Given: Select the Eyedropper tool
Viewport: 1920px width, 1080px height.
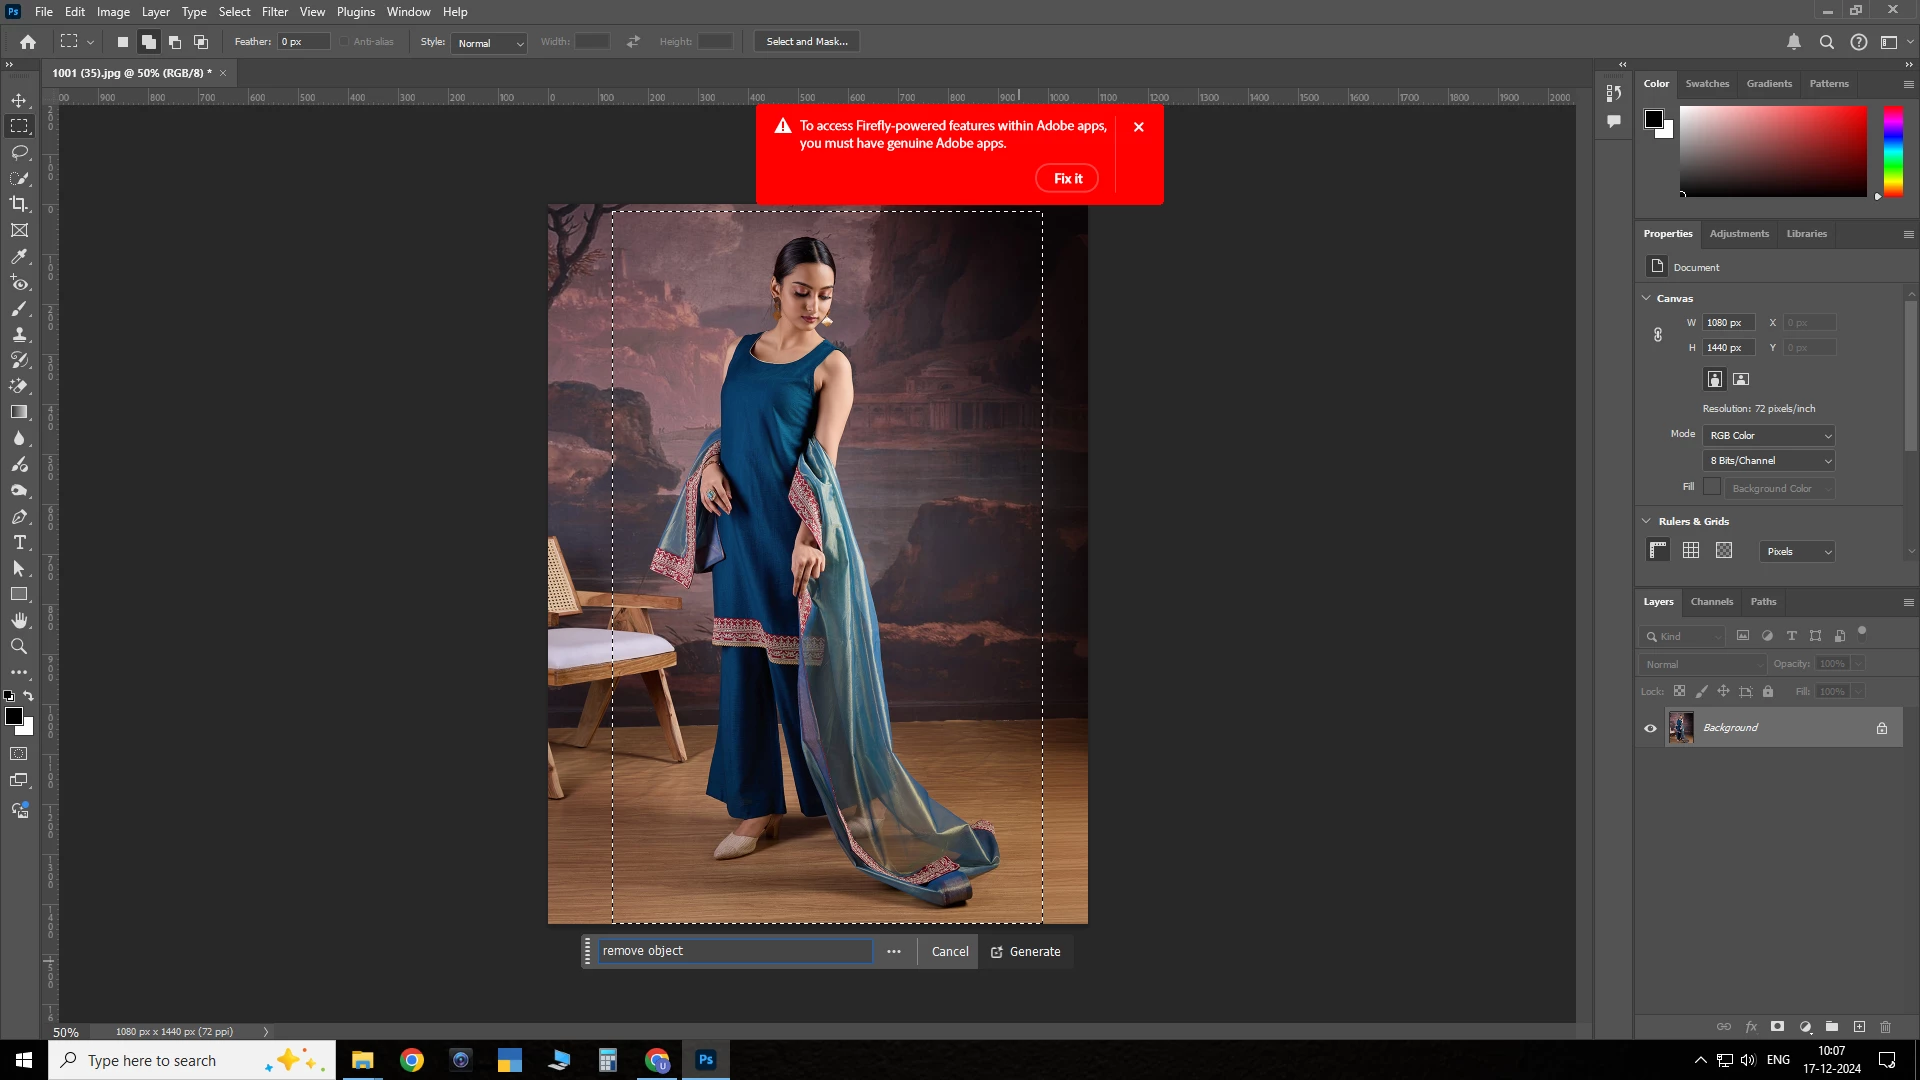Looking at the screenshot, I should (19, 256).
